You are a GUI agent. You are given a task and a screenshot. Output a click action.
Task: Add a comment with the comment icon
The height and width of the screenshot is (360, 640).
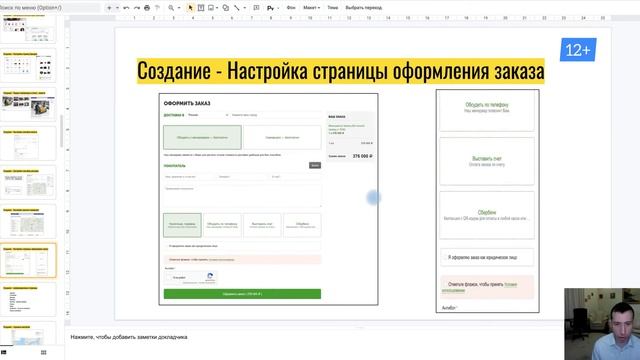[x=256, y=8]
